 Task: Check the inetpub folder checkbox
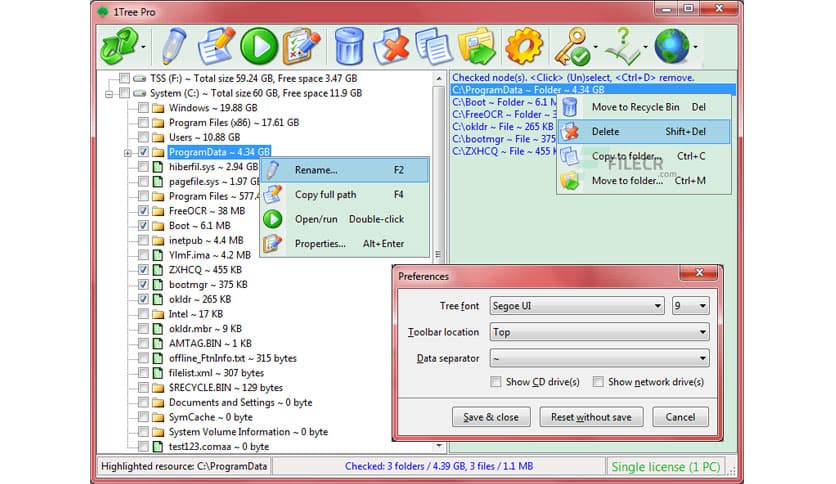143,240
